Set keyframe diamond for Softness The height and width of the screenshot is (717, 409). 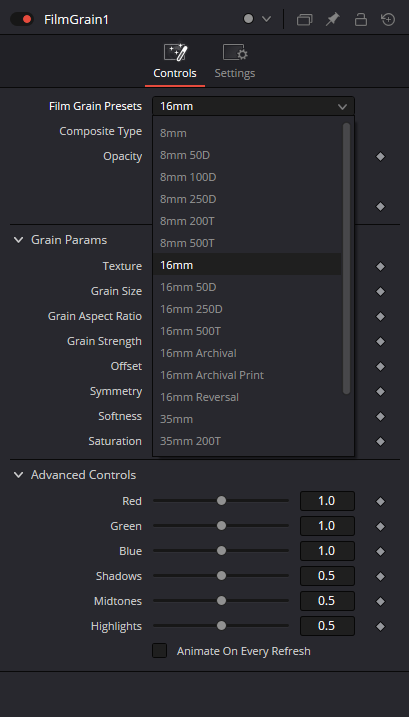point(380,416)
